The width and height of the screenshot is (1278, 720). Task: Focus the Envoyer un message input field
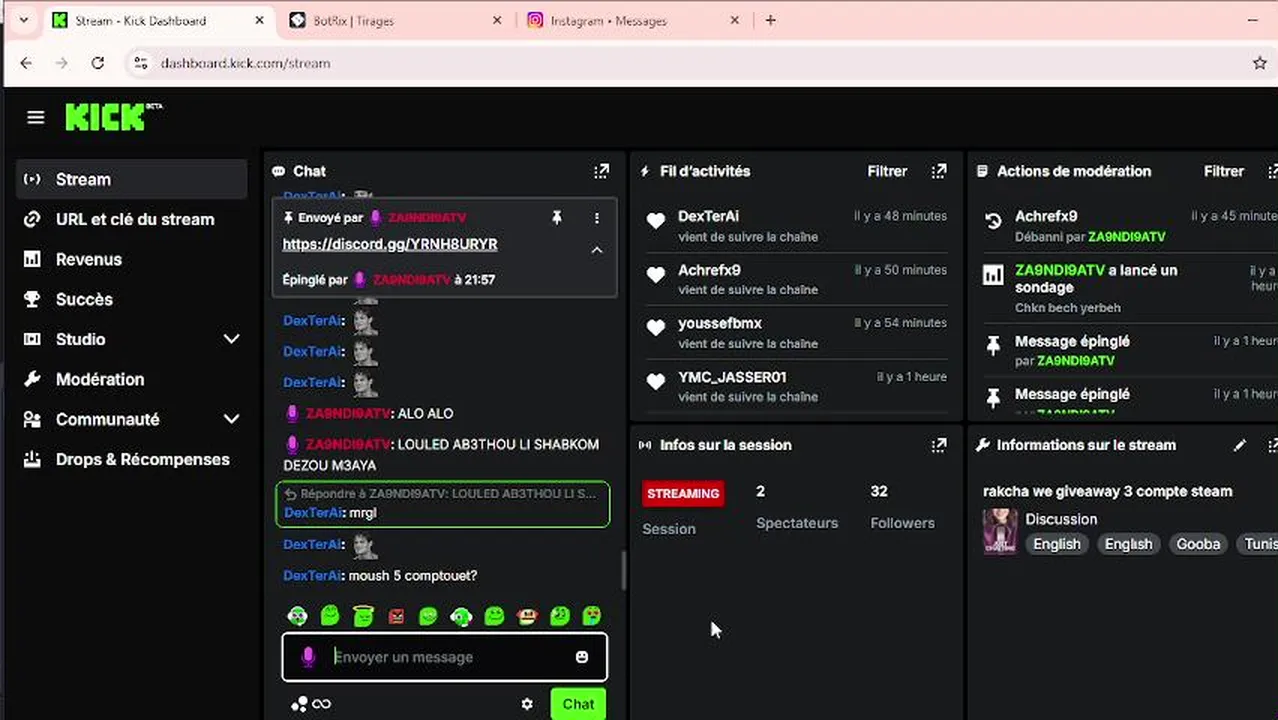445,657
